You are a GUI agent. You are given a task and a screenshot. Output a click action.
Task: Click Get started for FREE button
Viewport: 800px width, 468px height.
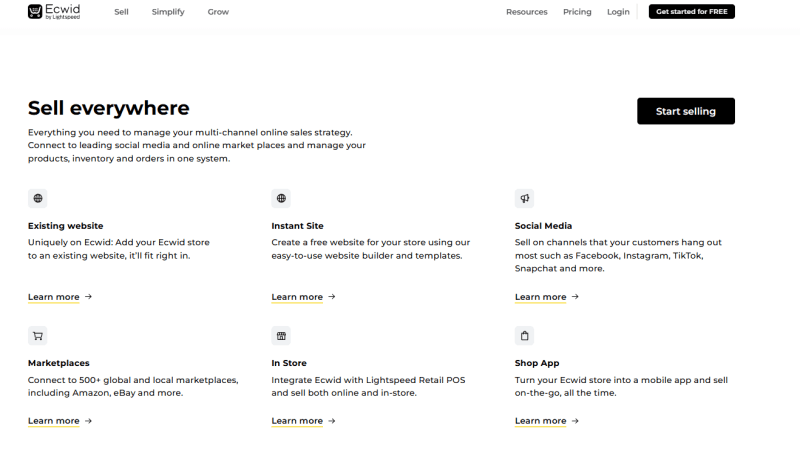[692, 12]
